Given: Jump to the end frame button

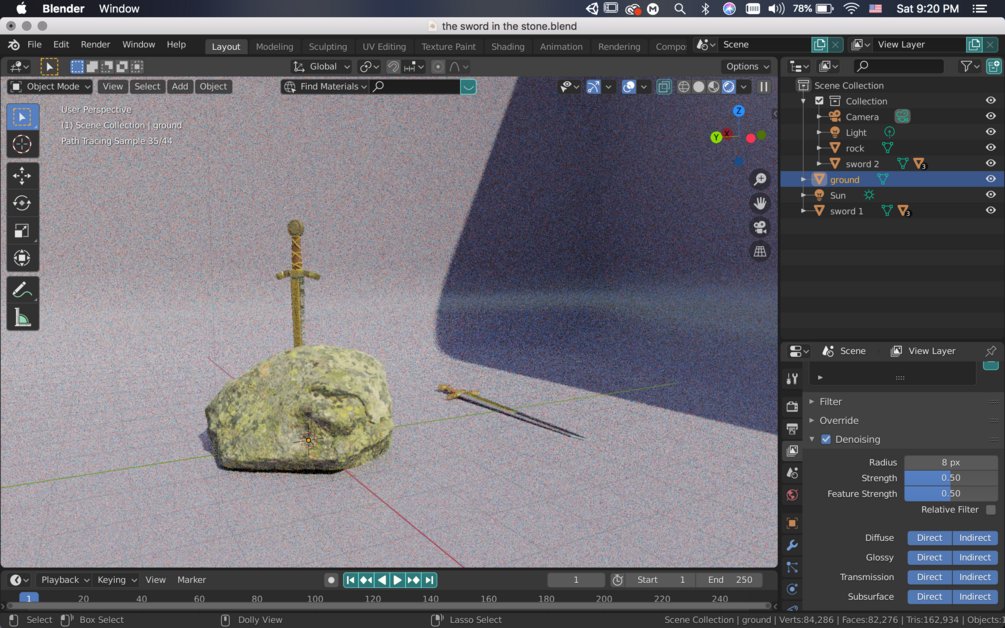Looking at the screenshot, I should (429, 580).
